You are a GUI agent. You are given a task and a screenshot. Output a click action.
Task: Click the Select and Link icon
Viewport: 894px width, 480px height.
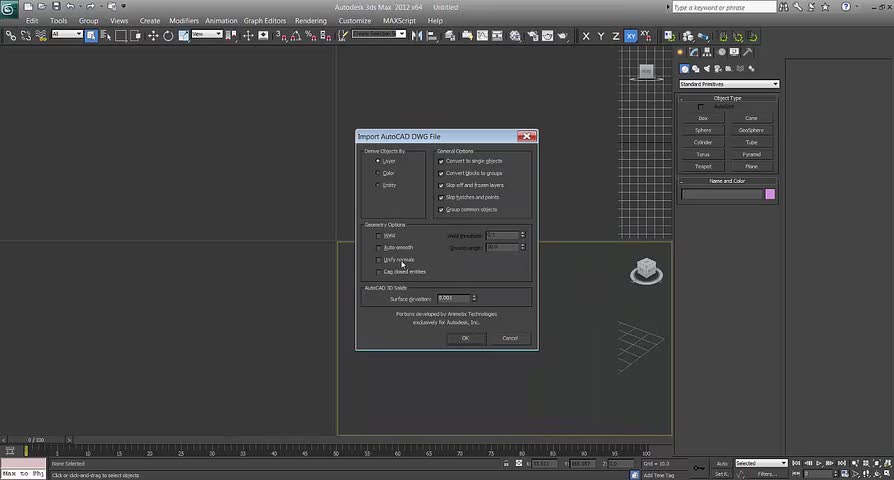pos(10,35)
